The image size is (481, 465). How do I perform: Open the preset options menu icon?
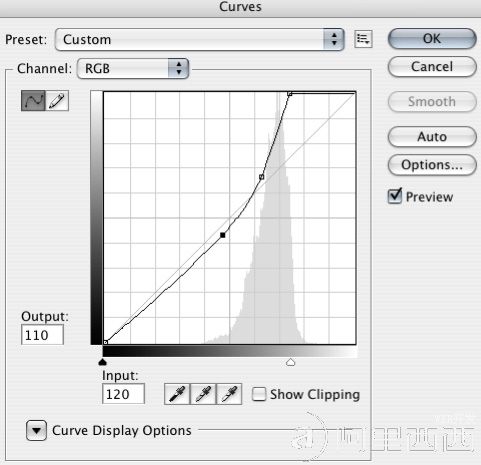tap(363, 39)
